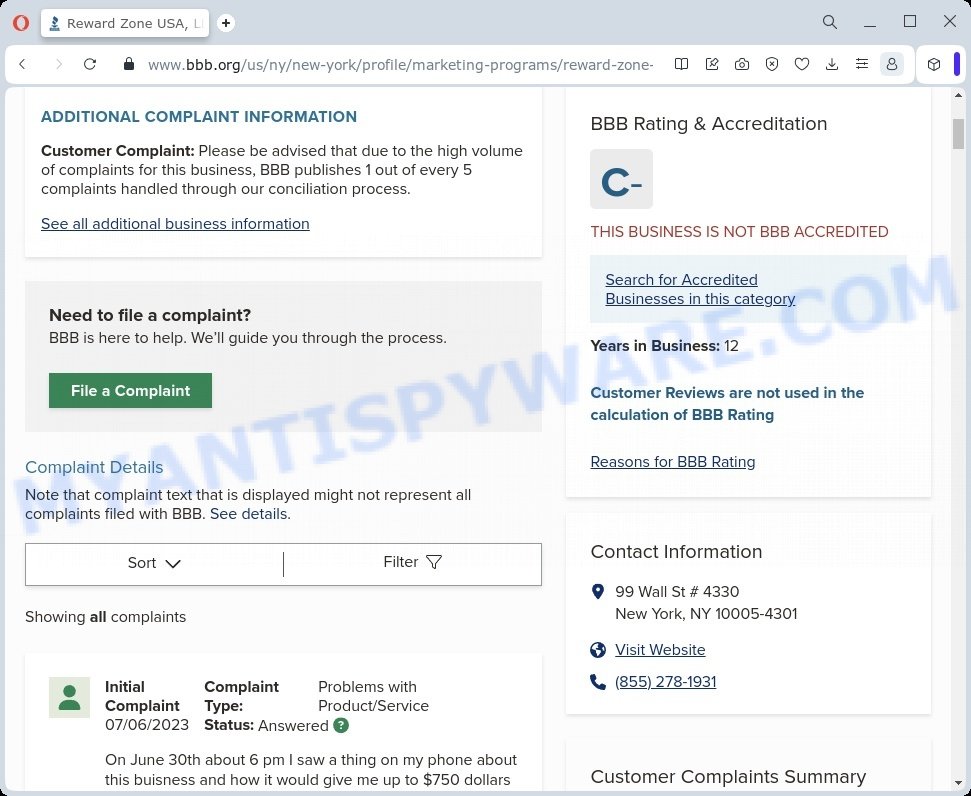View site security padlock info

click(129, 64)
